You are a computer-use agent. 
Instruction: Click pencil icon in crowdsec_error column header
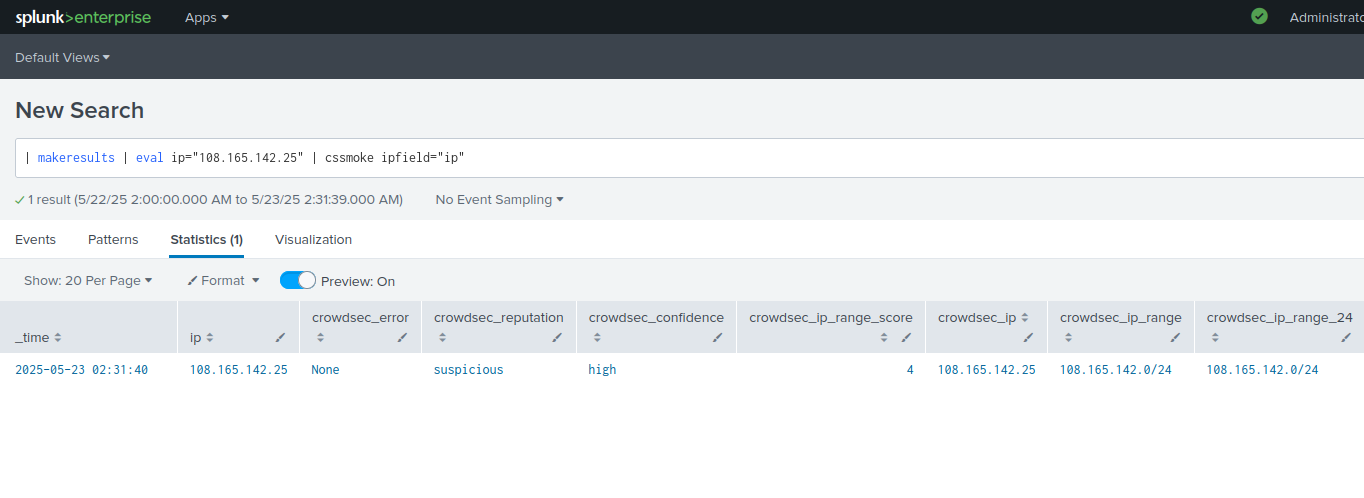(402, 338)
